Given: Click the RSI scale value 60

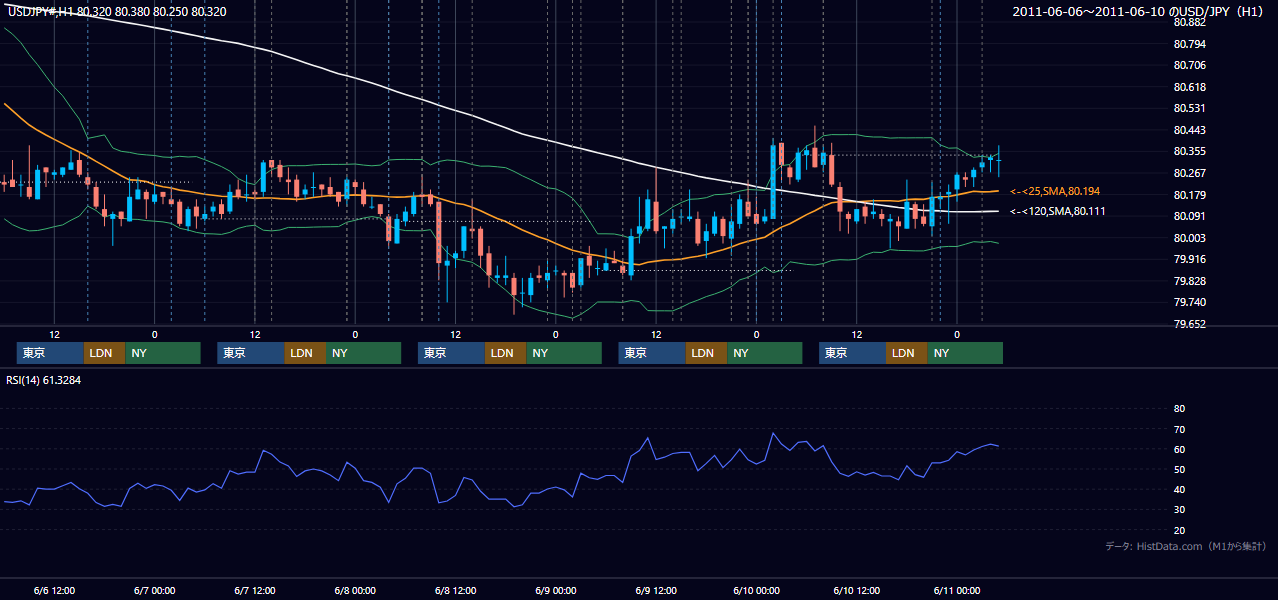Looking at the screenshot, I should [1179, 449].
